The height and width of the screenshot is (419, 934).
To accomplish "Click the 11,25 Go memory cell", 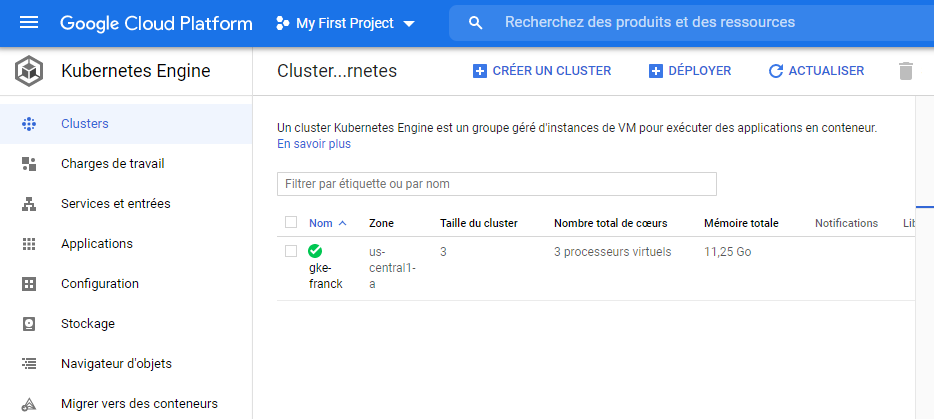I will tap(727, 252).
